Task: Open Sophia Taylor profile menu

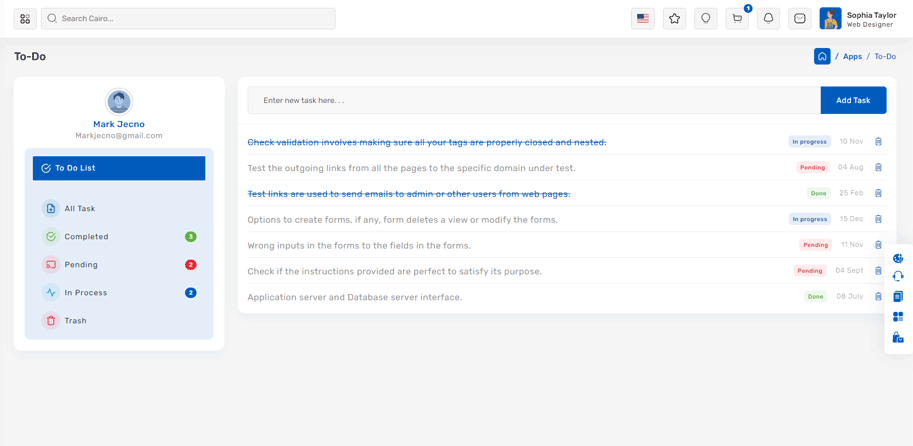Action: (x=859, y=18)
